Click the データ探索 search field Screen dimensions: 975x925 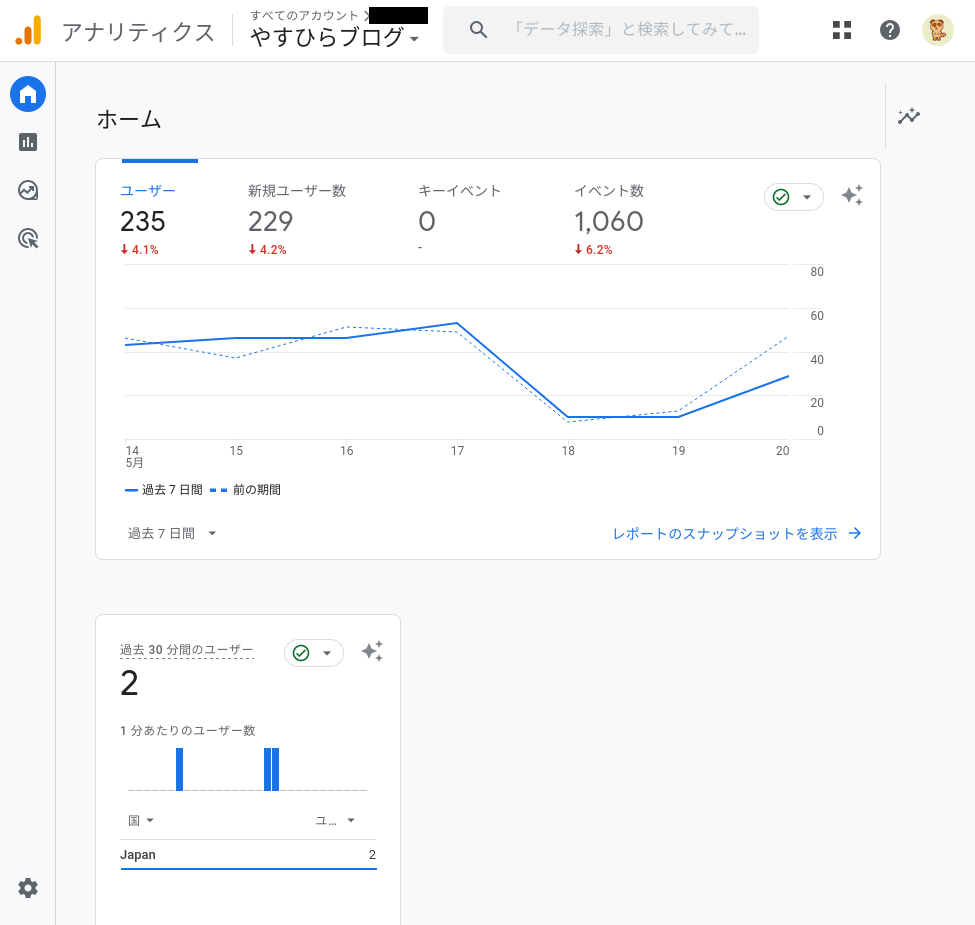click(x=630, y=30)
